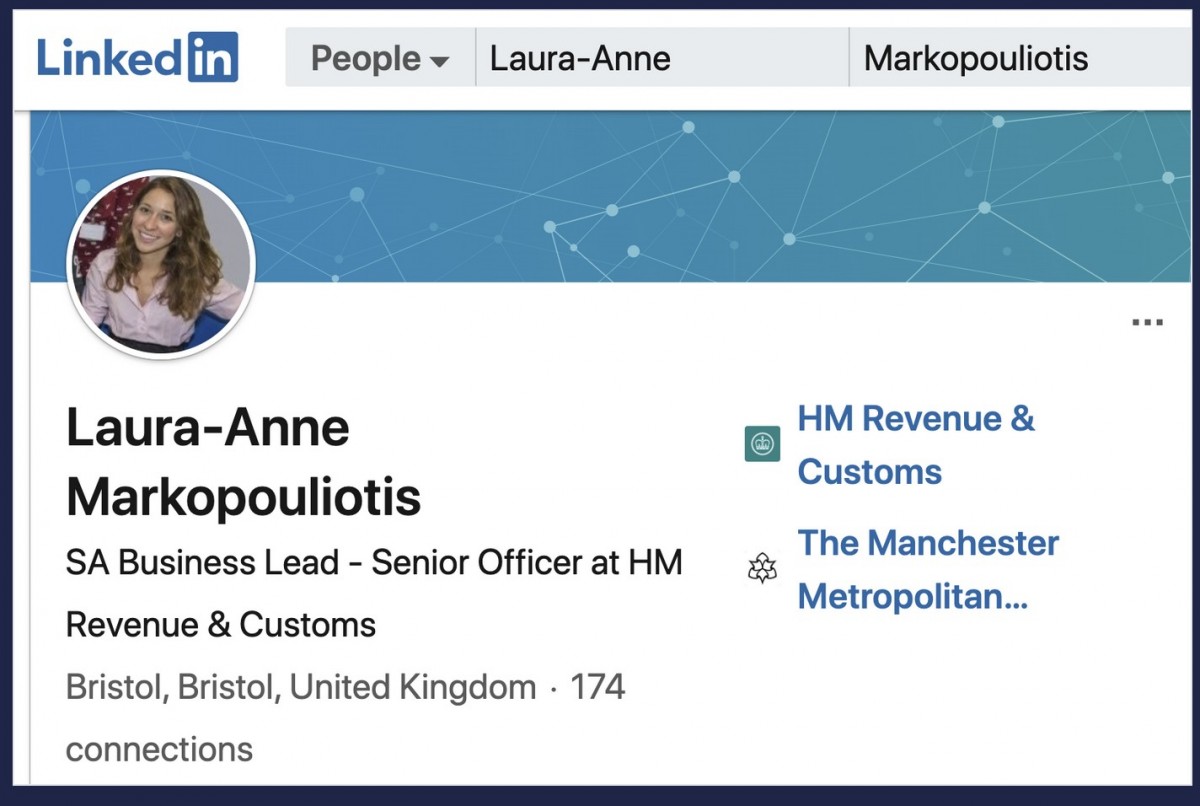Click the number 174 beside the location

pos(597,688)
